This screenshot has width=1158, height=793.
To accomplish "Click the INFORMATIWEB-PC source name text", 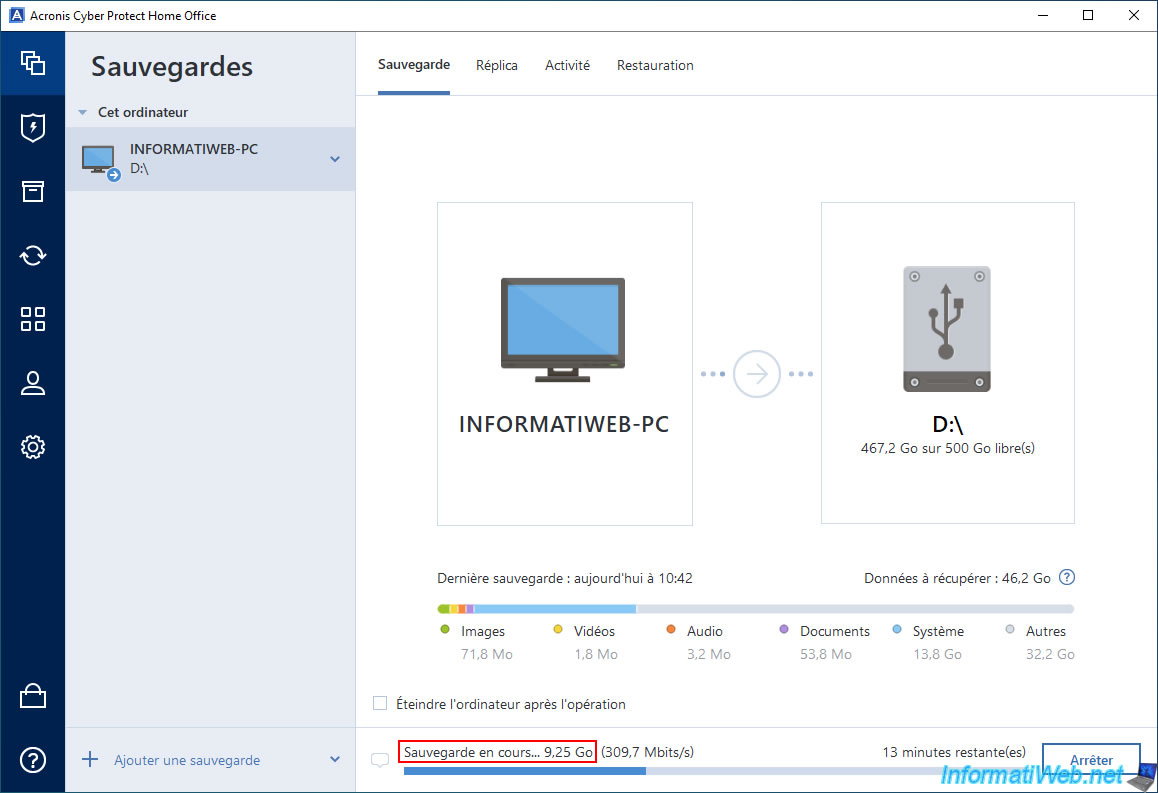I will point(563,425).
